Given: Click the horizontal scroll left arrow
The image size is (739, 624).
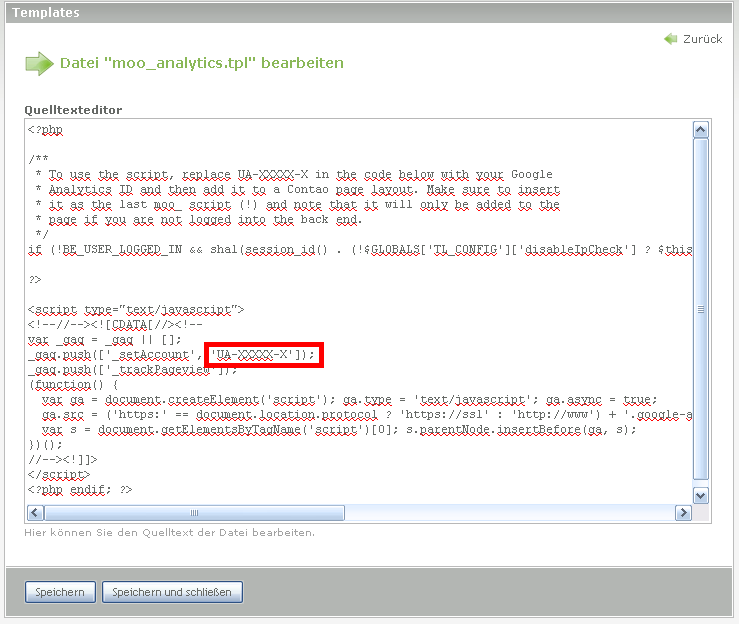Looking at the screenshot, I should [x=35, y=512].
